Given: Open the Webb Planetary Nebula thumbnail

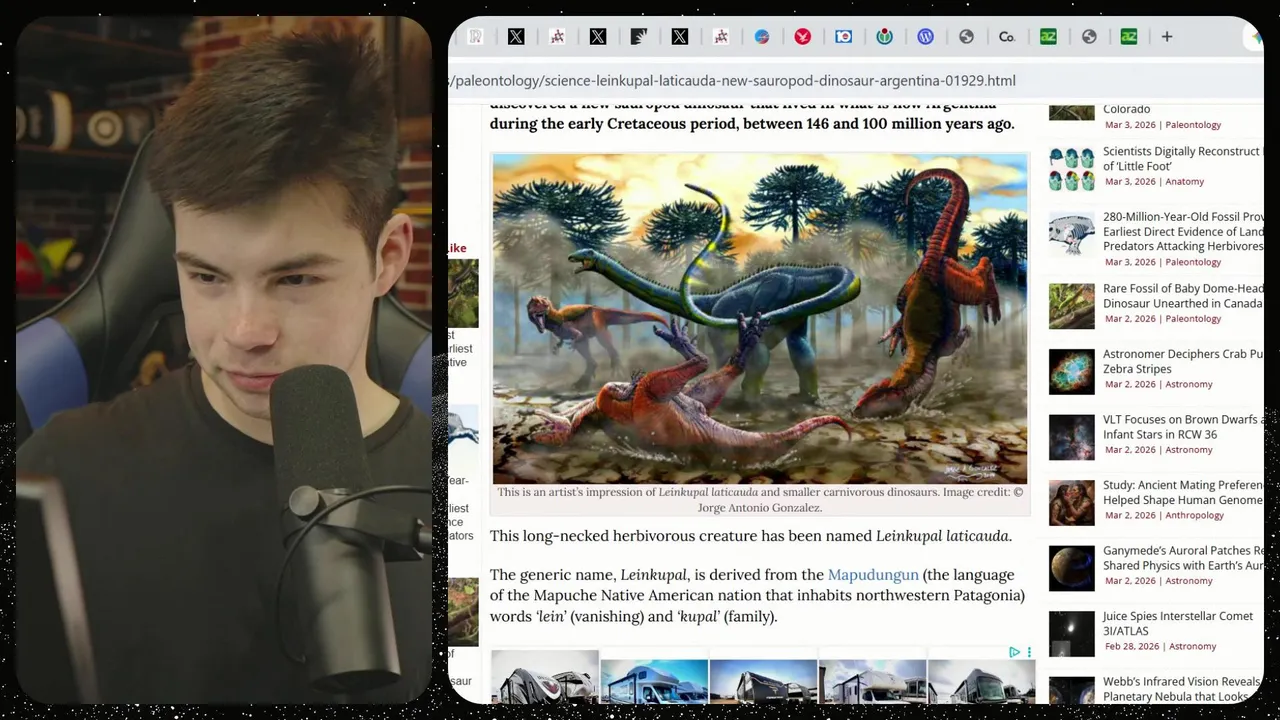Looking at the screenshot, I should point(1071,691).
